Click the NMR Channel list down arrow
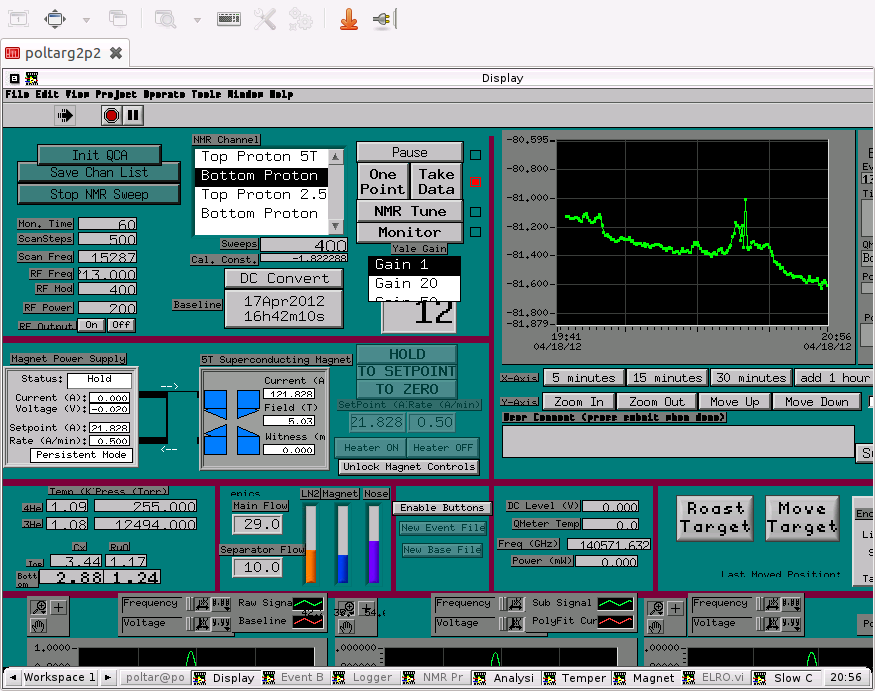The height and width of the screenshot is (691, 875). click(x=335, y=226)
